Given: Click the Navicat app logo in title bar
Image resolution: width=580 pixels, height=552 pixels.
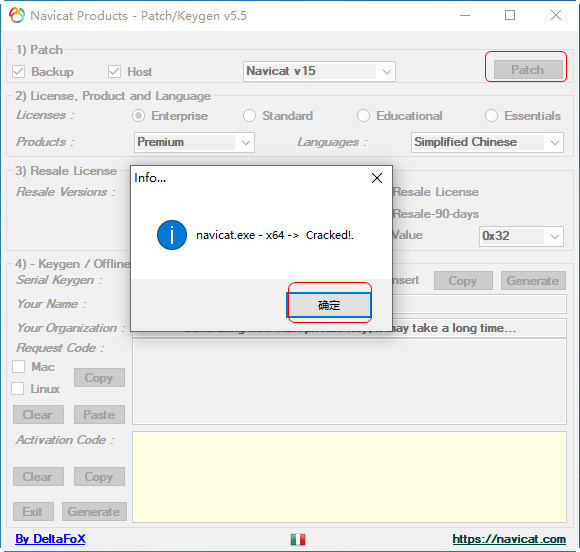Looking at the screenshot, I should (17, 16).
